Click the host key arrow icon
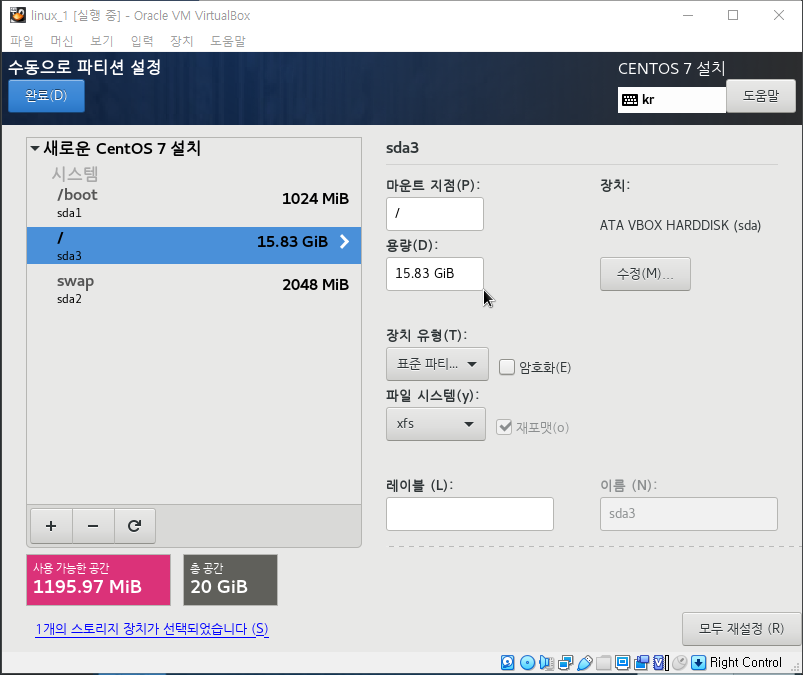Screen dimensions: 803x675 698,662
